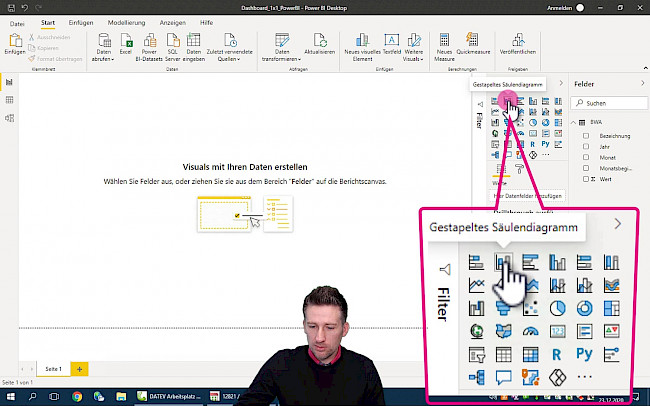Screen dimensions: 650x406
Task: Click previous page arrow beside Seite 1
Action: click(x=22, y=369)
